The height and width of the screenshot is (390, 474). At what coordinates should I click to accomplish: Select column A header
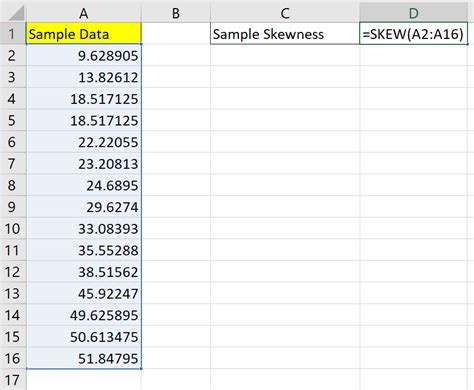click(x=84, y=13)
